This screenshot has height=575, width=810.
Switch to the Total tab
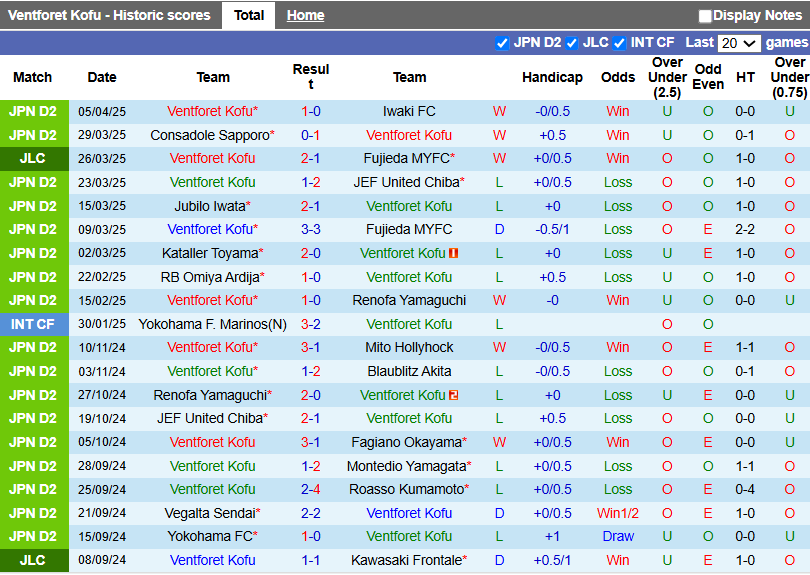tap(248, 15)
